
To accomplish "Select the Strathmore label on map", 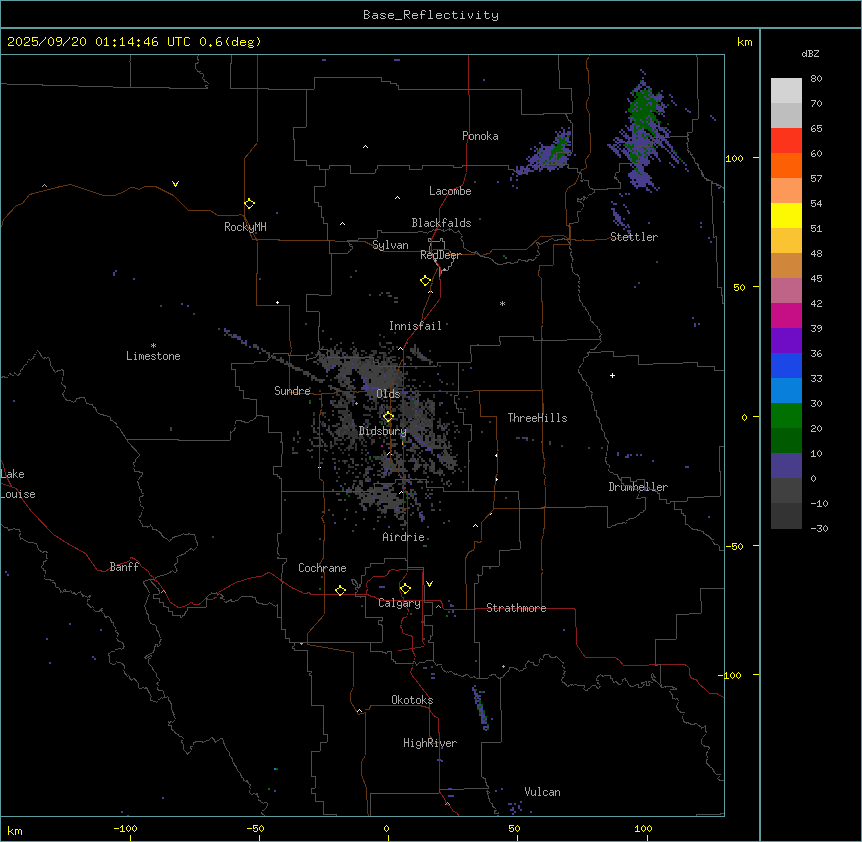I will [516, 608].
